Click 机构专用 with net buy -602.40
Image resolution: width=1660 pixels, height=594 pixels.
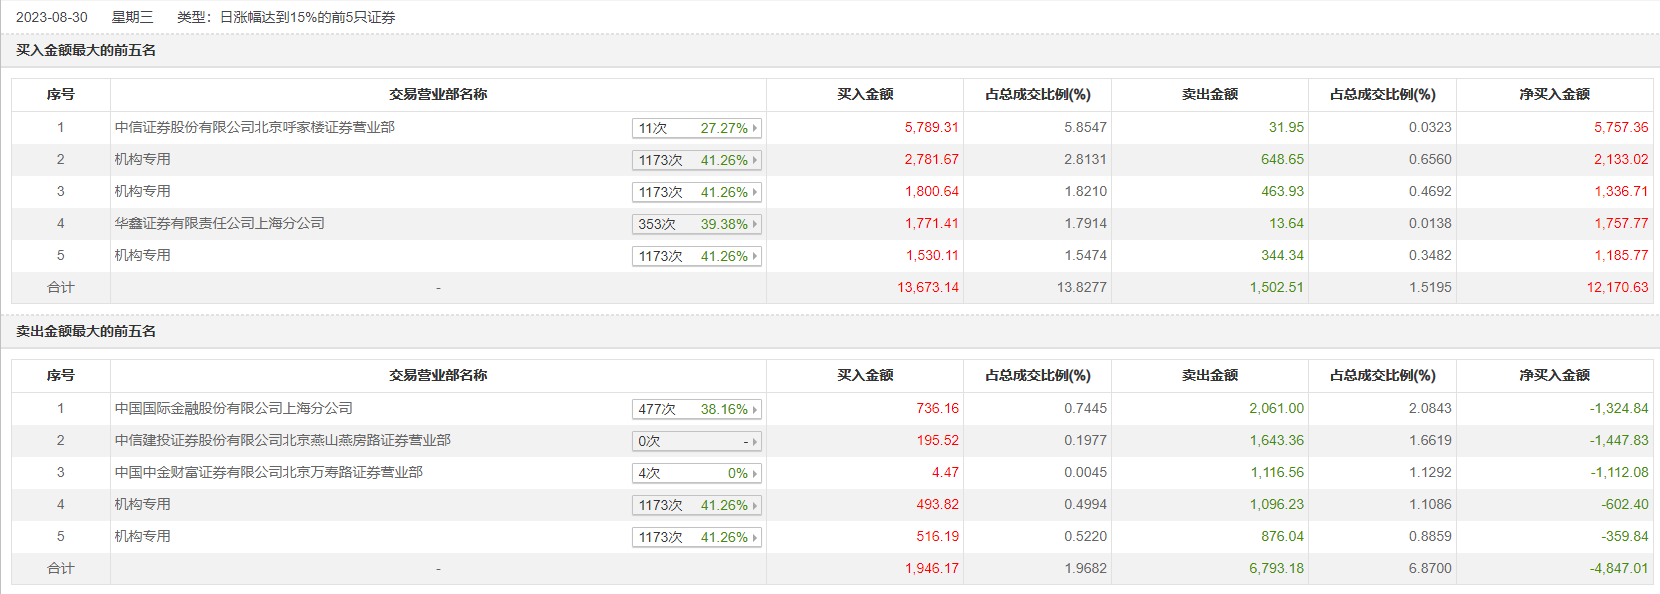point(143,504)
